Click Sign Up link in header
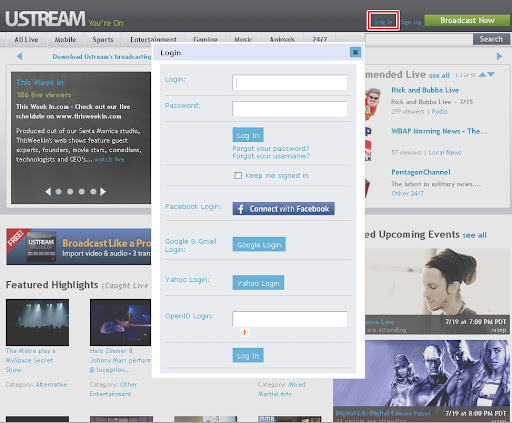The image size is (512, 423). 411,22
